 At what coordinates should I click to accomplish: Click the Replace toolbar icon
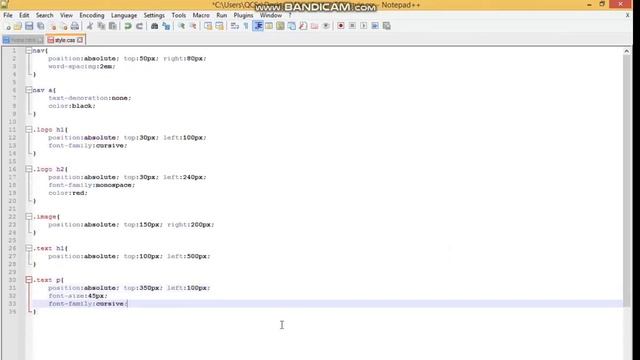(166, 26)
